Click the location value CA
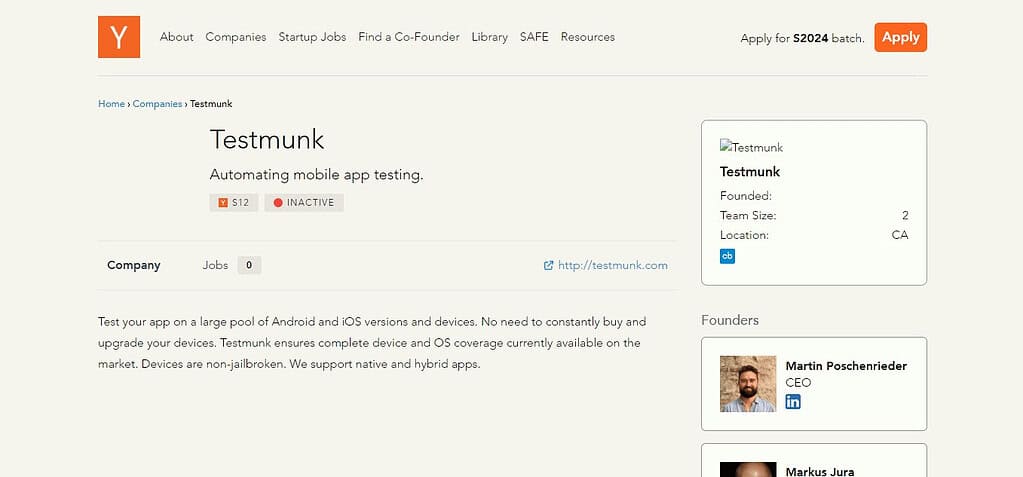The height and width of the screenshot is (477, 1023). tap(900, 235)
